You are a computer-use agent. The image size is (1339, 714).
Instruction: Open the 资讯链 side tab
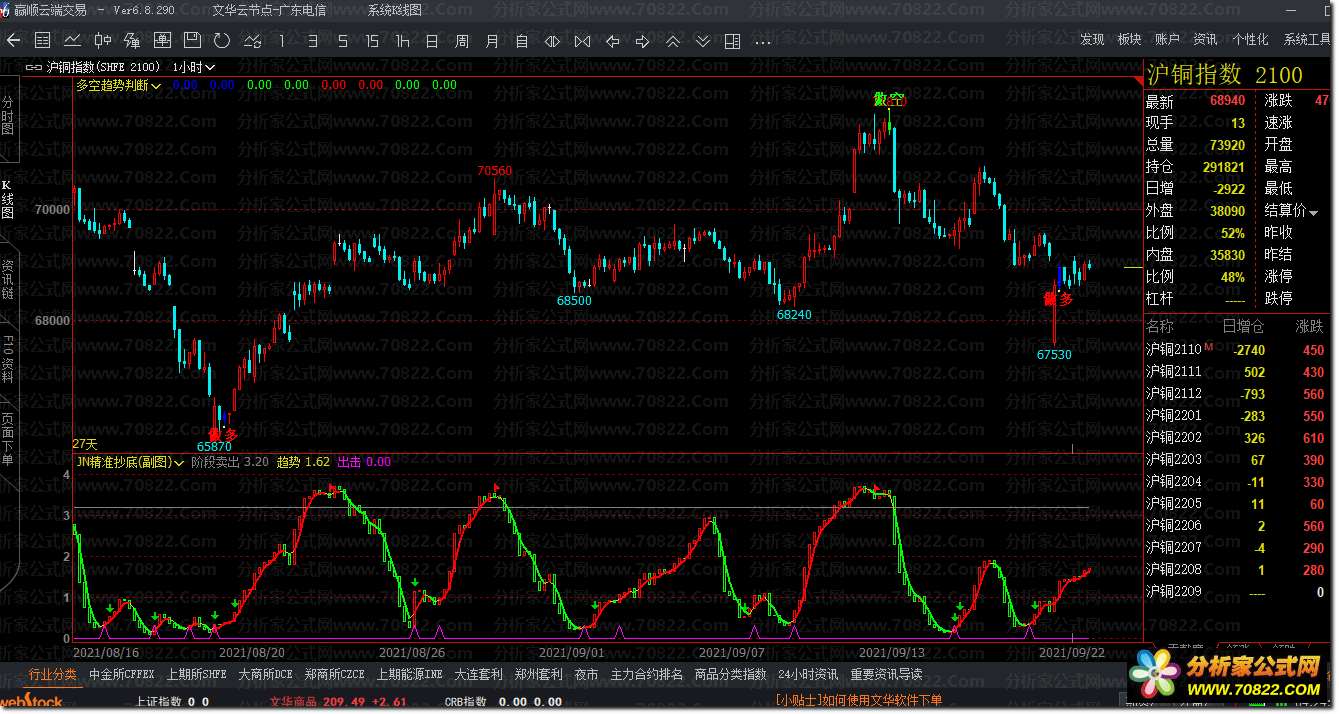point(8,280)
